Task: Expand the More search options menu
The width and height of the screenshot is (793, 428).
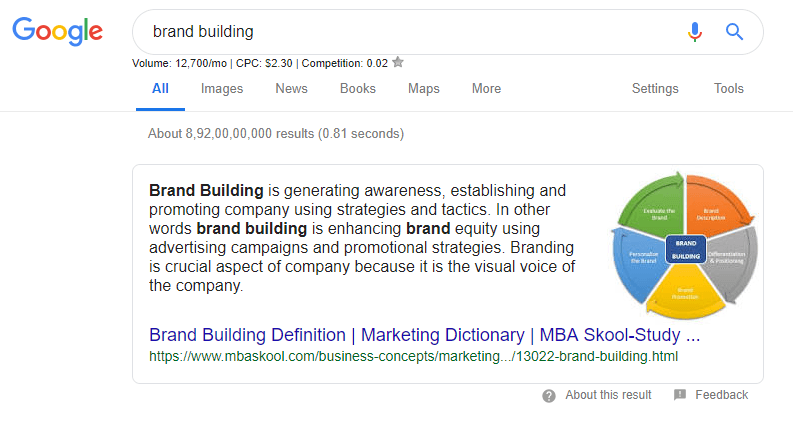Action: tap(486, 88)
